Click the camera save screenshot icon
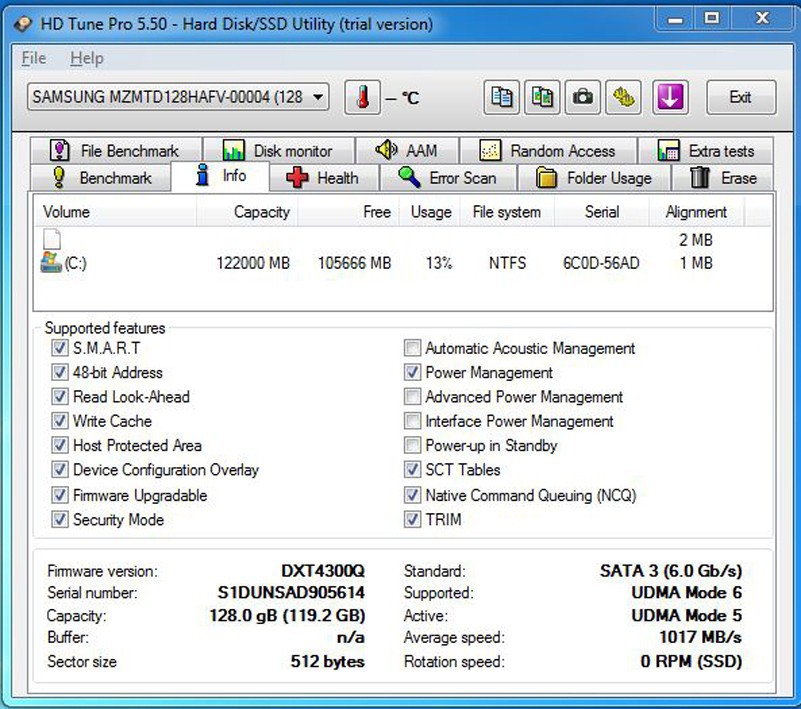The height and width of the screenshot is (709, 801). pyautogui.click(x=582, y=97)
